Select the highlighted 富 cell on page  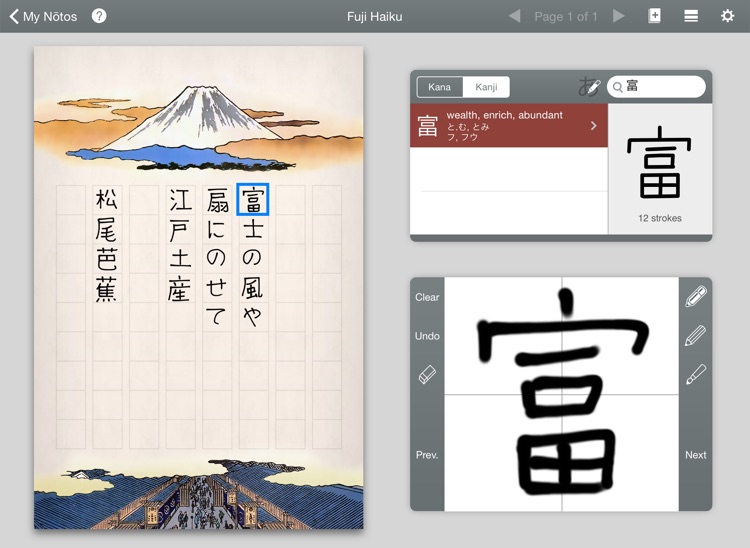click(253, 199)
